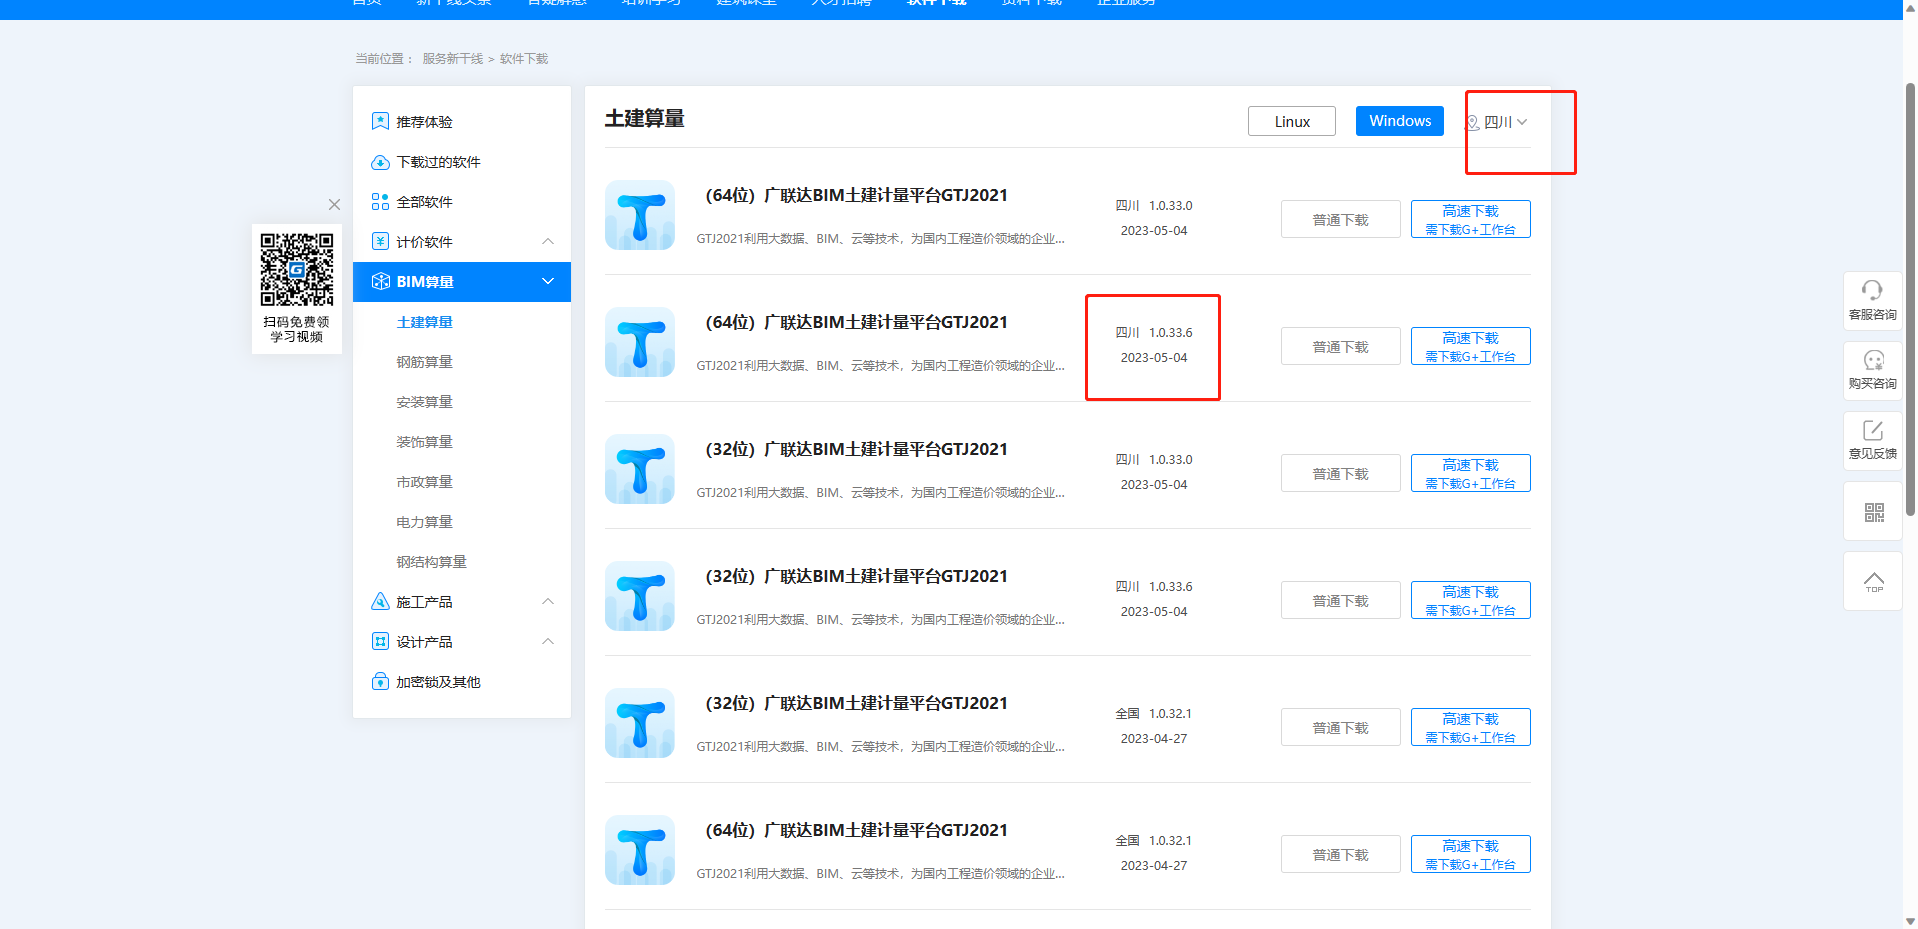Click 软件下载 breadcrumb link
Image resolution: width=1918 pixels, height=929 pixels.
524,59
